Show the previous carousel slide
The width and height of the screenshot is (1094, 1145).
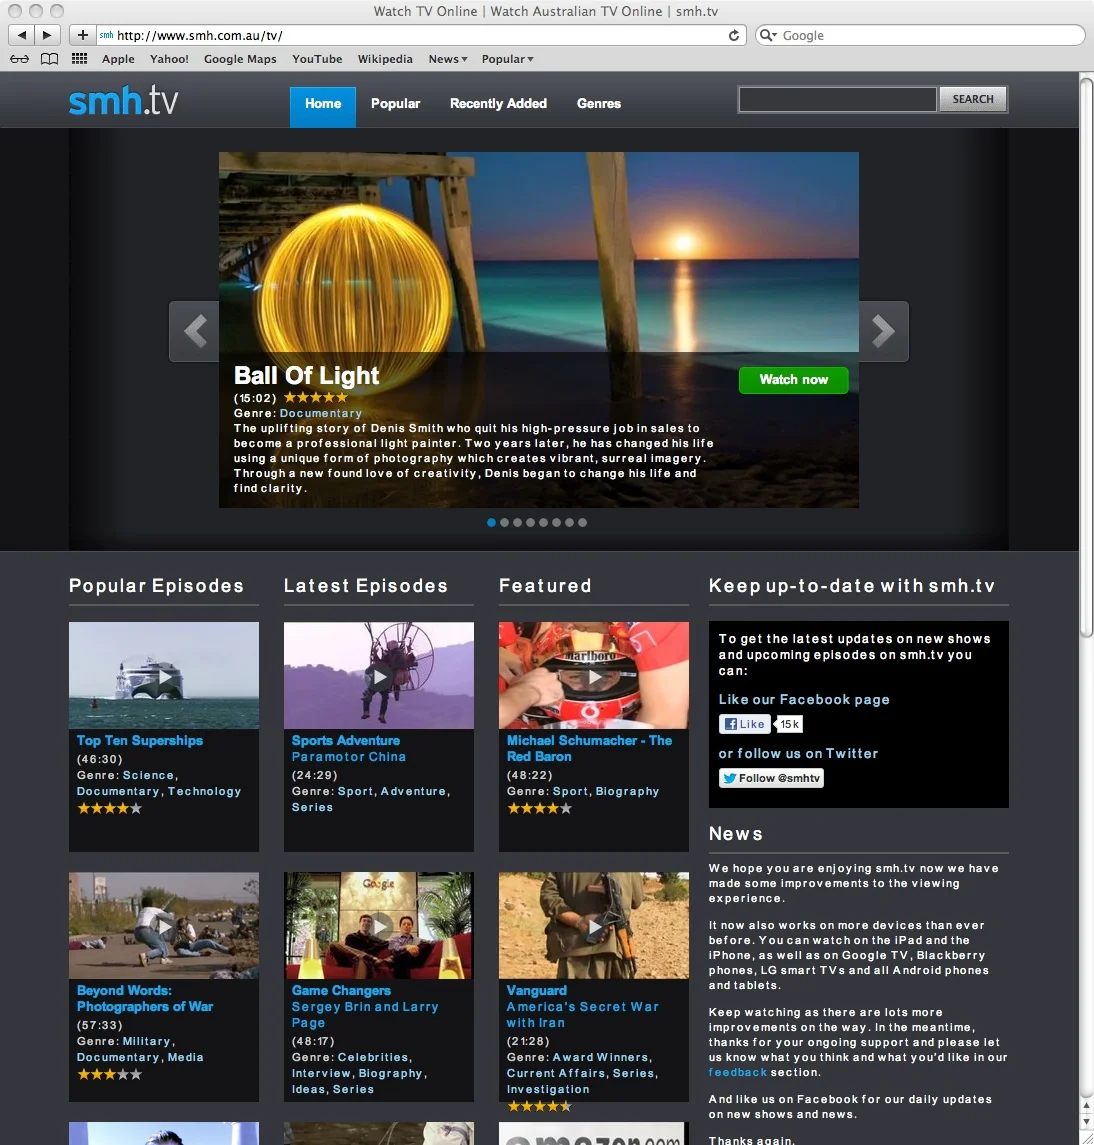(x=194, y=331)
